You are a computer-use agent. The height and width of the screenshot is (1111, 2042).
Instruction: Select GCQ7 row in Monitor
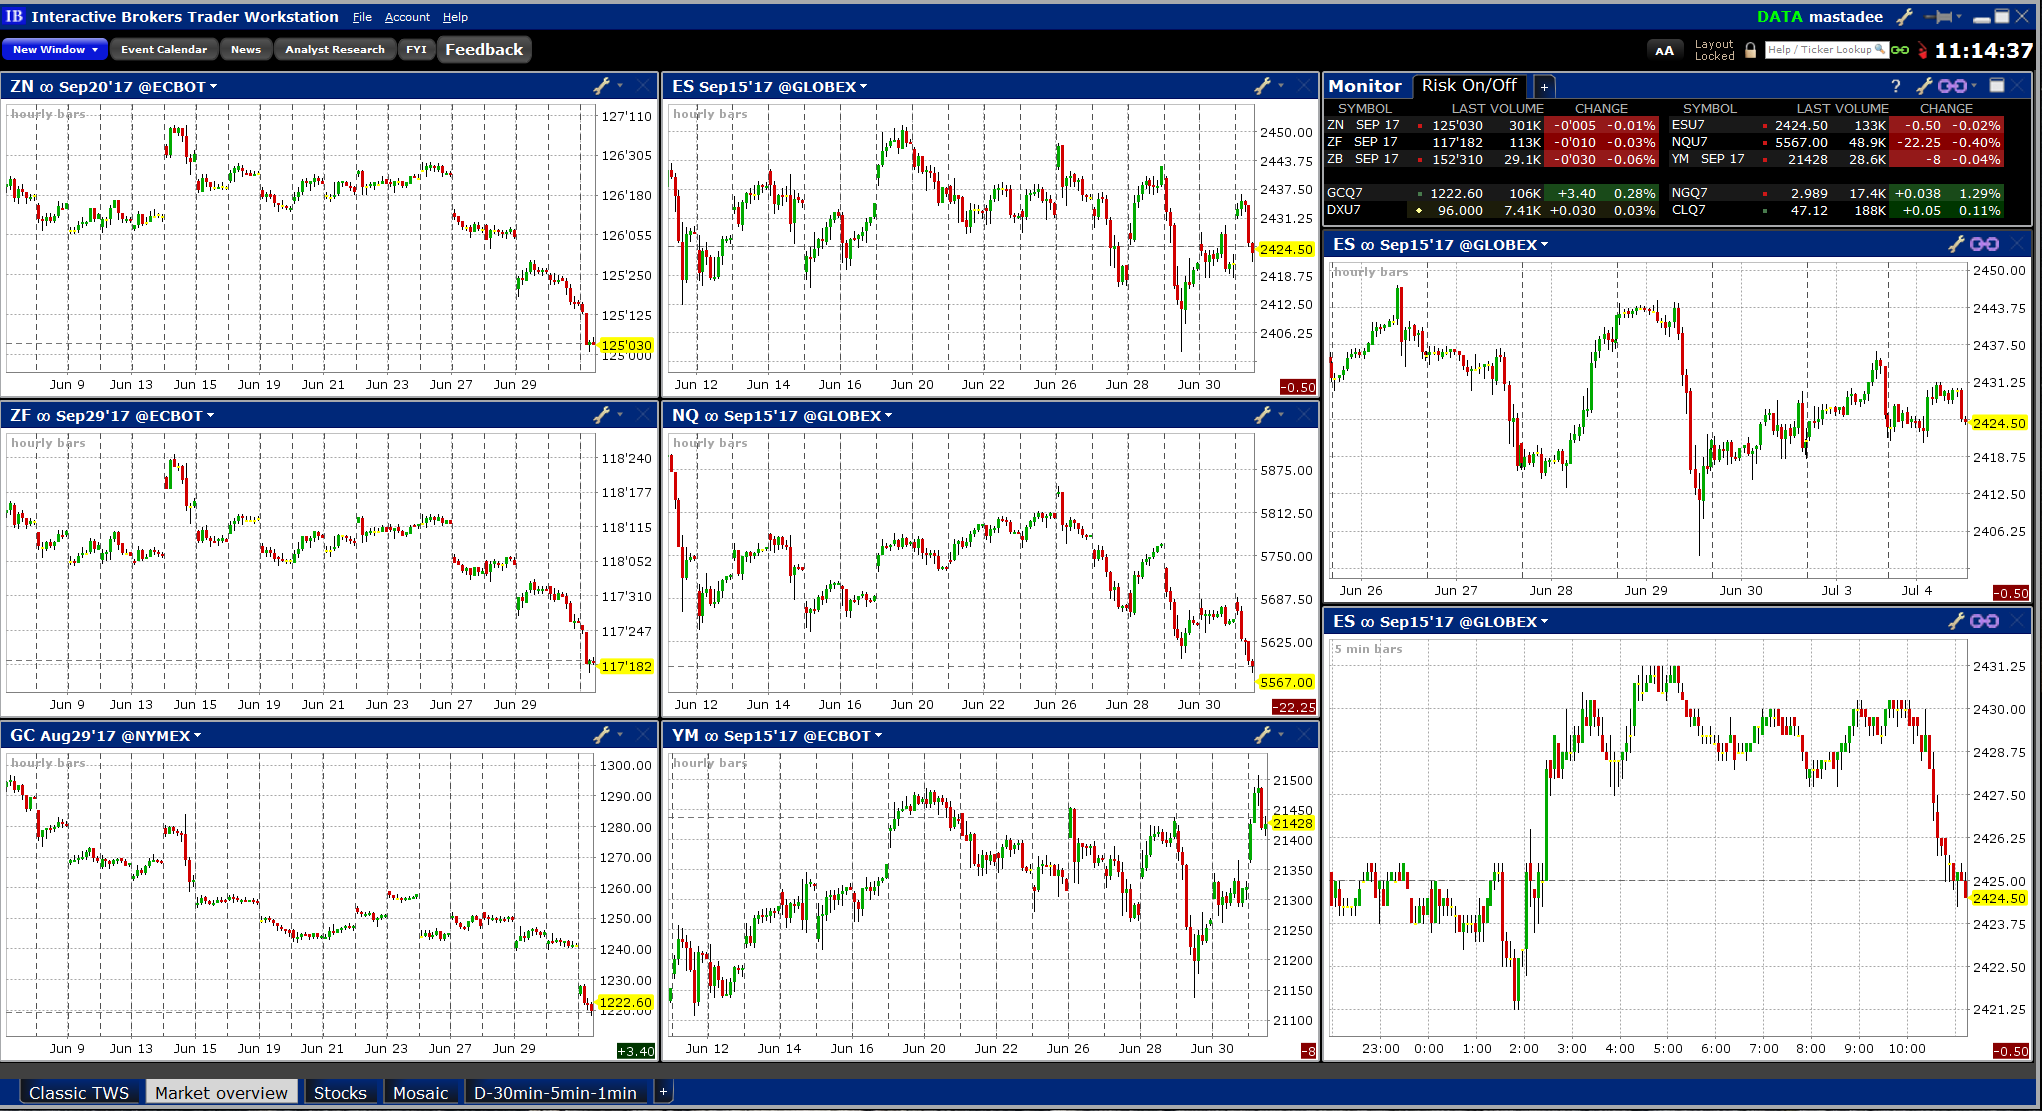pyautogui.click(x=1492, y=193)
